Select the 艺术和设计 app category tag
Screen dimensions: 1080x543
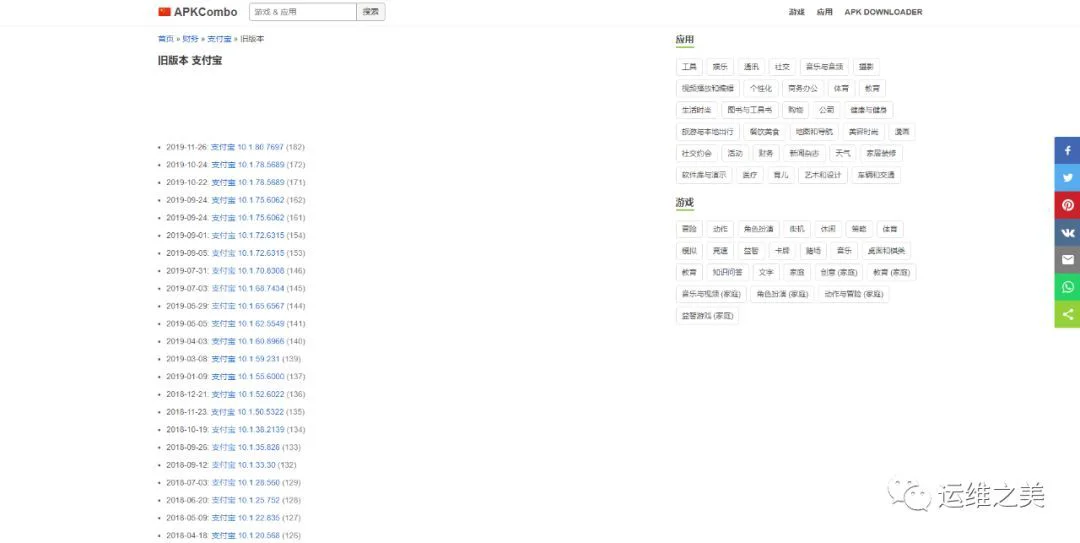click(x=823, y=175)
